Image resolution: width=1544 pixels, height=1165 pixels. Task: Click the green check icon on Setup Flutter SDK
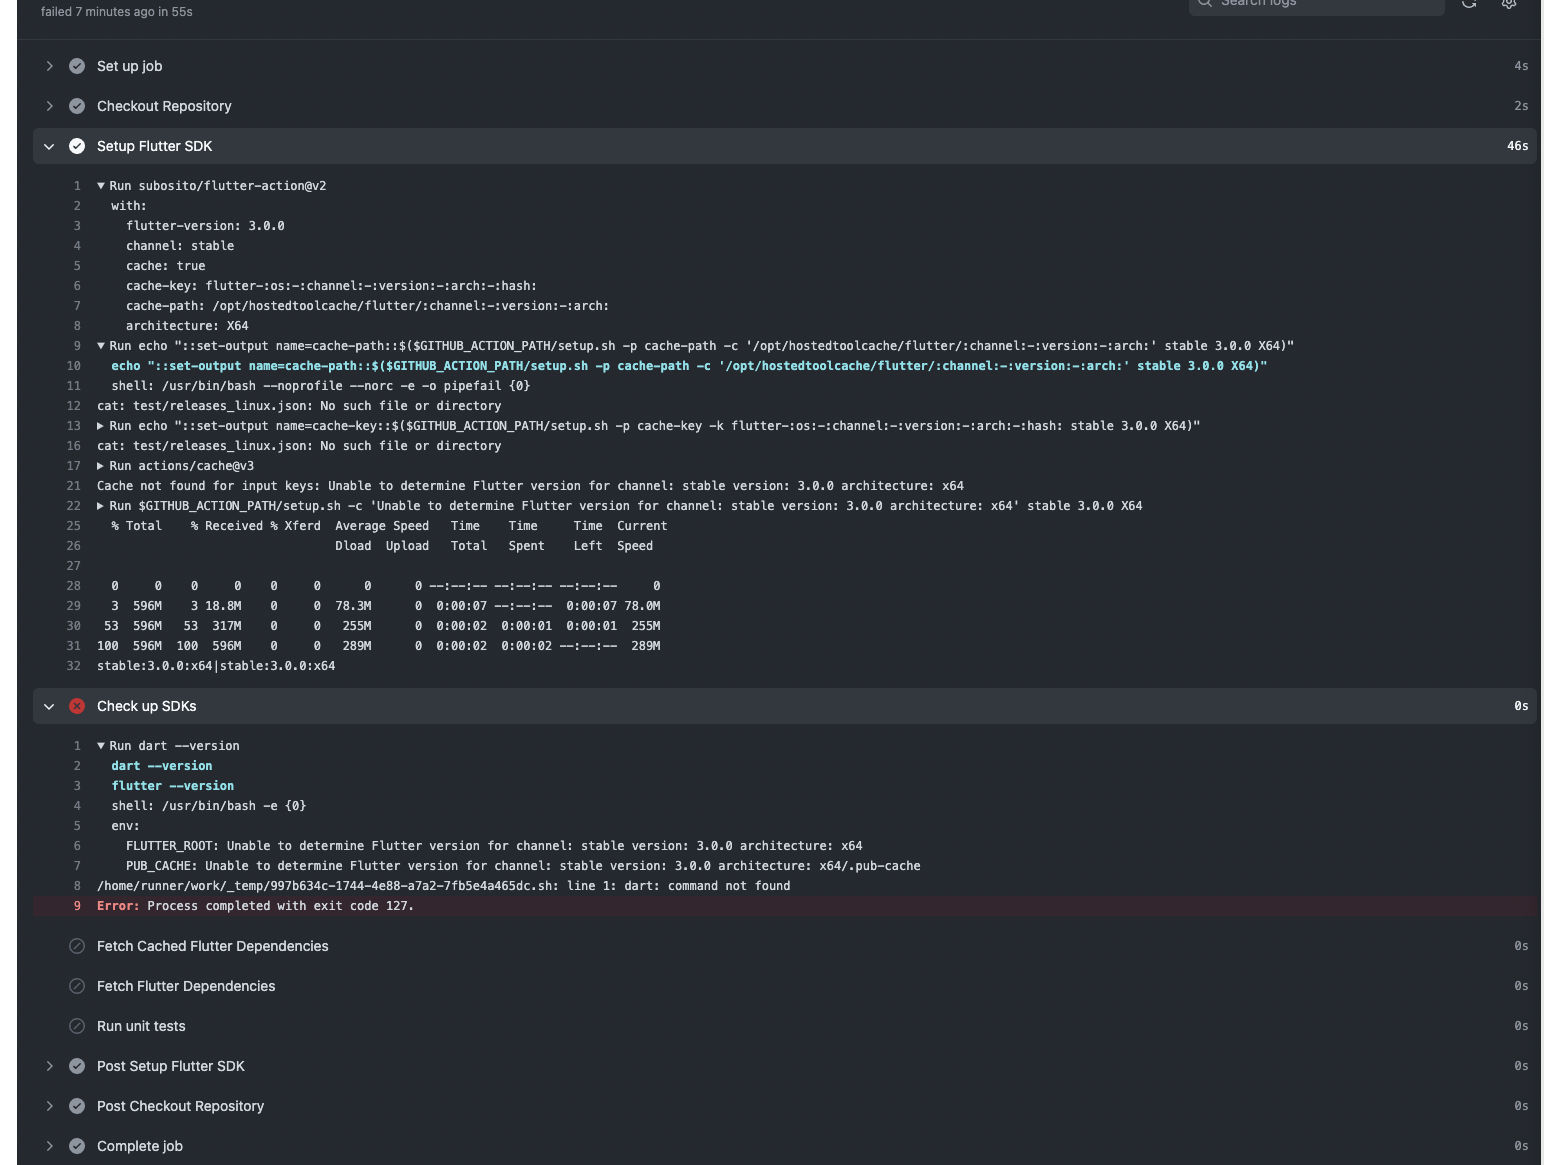77,146
